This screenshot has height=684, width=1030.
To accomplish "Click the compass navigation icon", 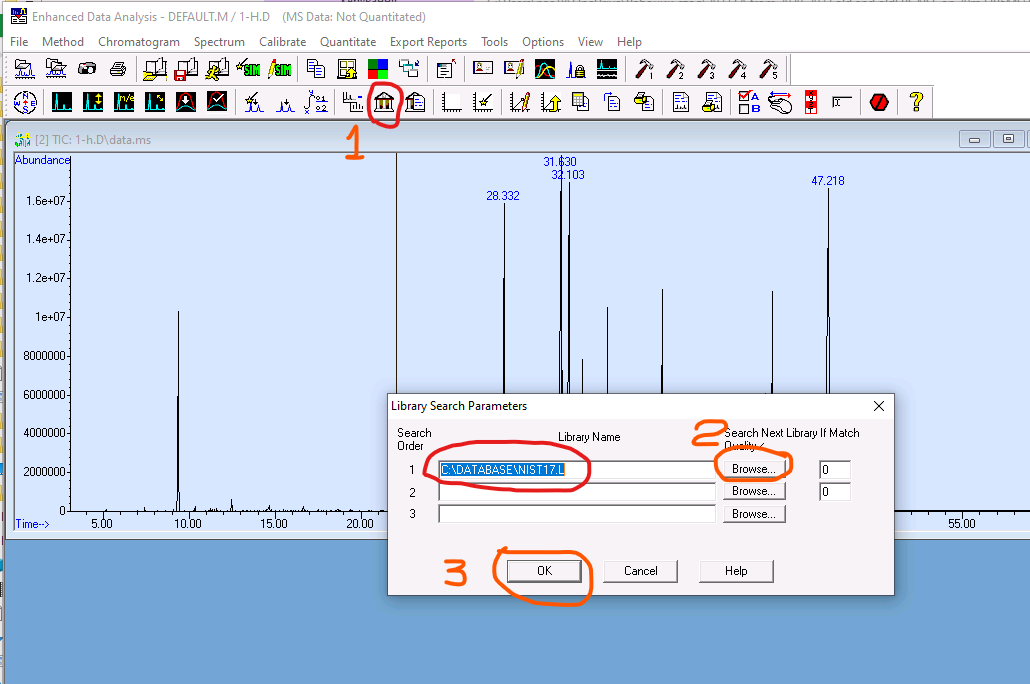I will 25,102.
